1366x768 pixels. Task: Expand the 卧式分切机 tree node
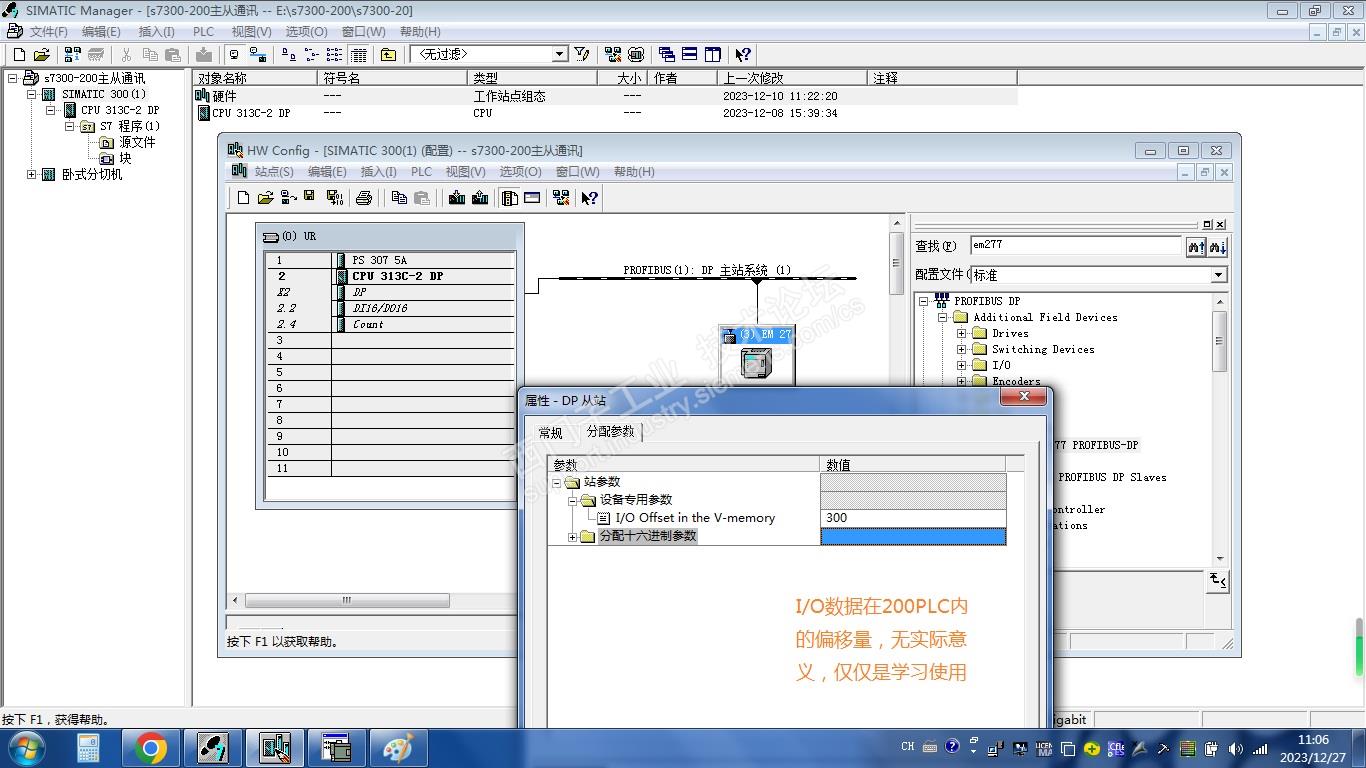click(31, 174)
